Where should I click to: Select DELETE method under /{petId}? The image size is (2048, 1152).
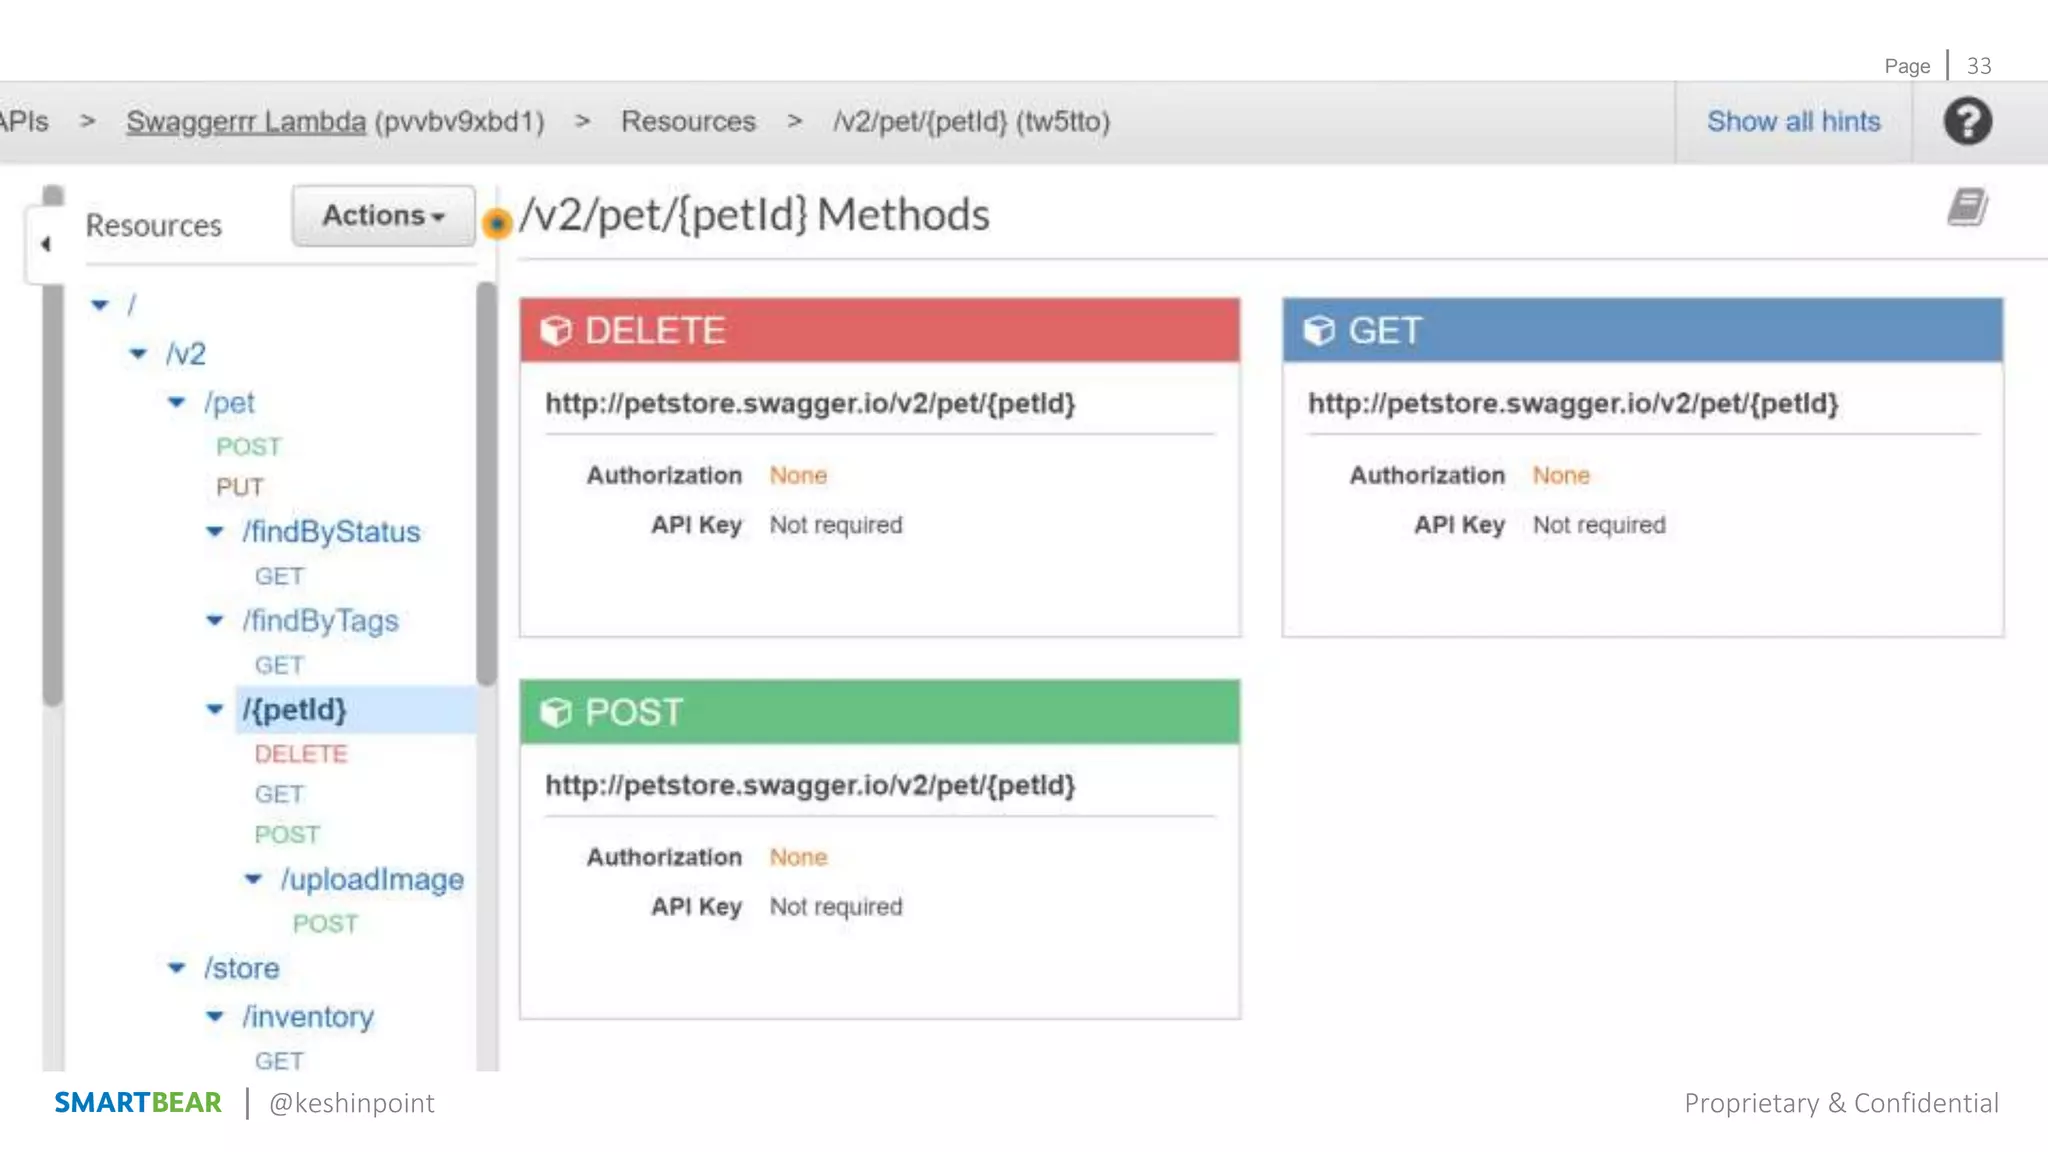300,754
